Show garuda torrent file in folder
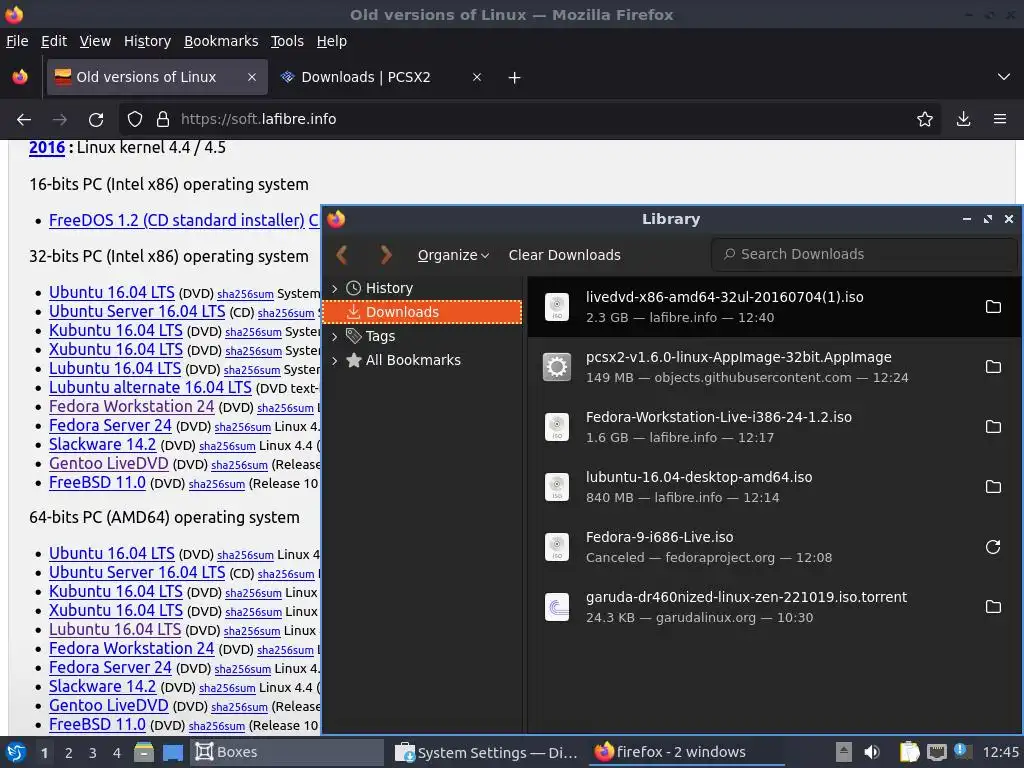The height and width of the screenshot is (768, 1024). (x=993, y=607)
